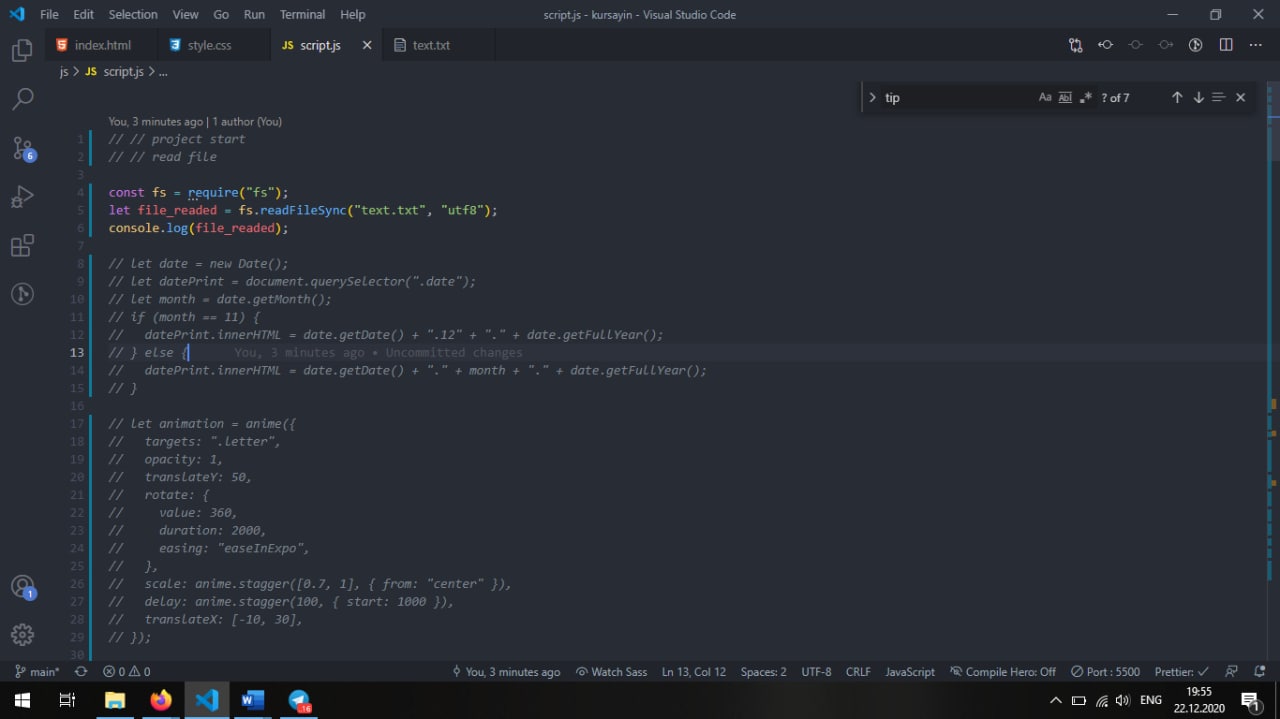1280x719 pixels.
Task: Toggle Match Case in find widget
Action: (x=1045, y=97)
